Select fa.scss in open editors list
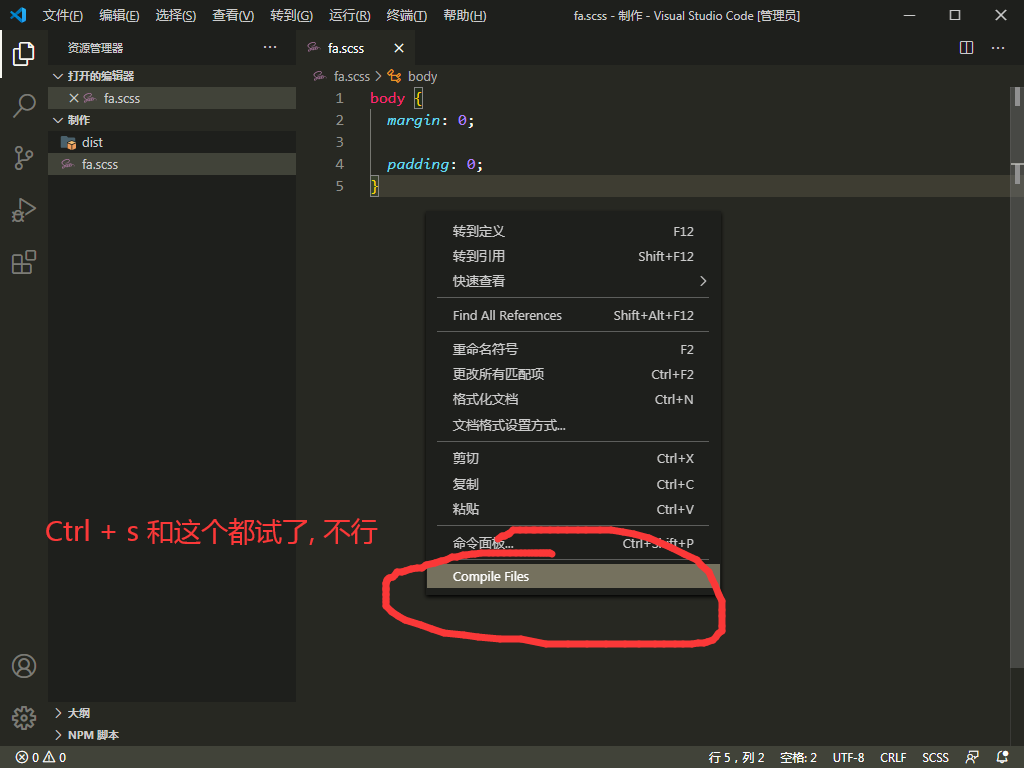 coord(172,98)
